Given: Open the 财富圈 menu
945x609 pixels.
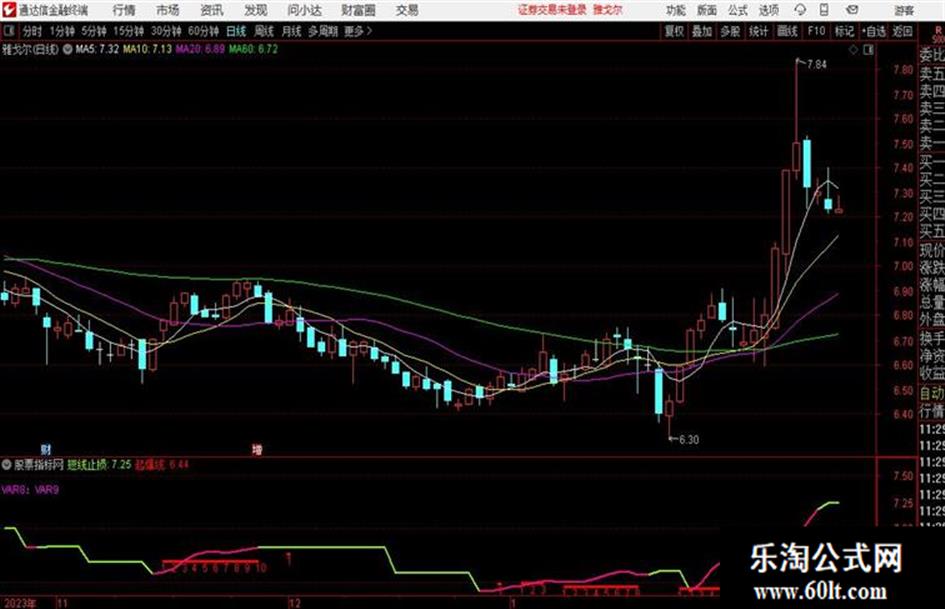Looking at the screenshot, I should tap(358, 10).
